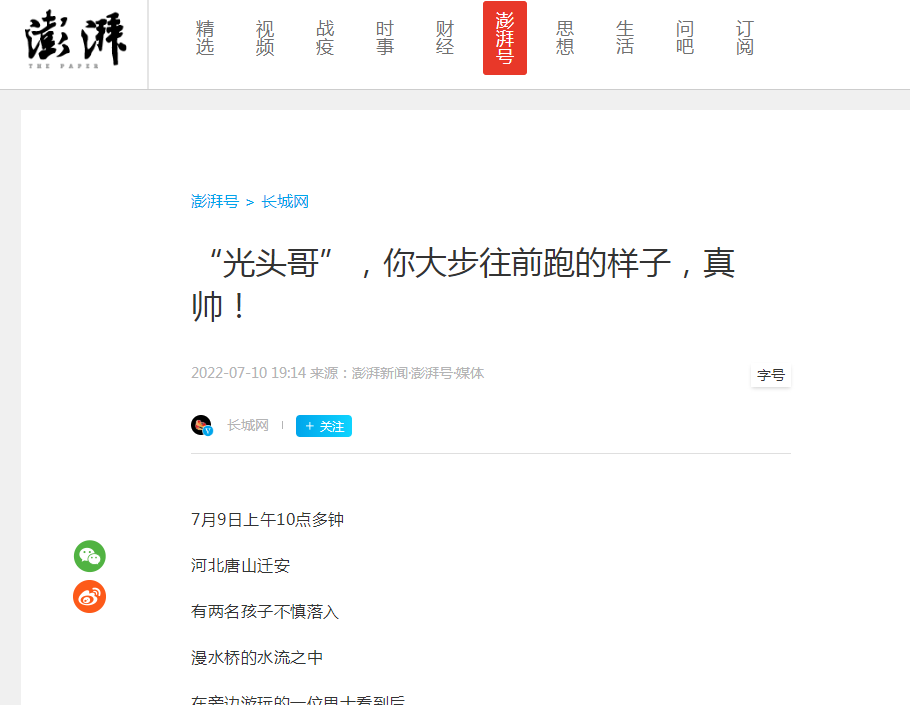
Task: Click the verification badge on the avatar
Action: tap(210, 432)
